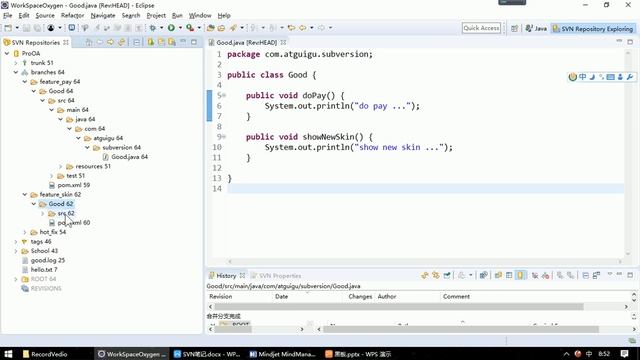The height and width of the screenshot is (360, 640).
Task: Toggle the highlighted yellow button in History toolbar
Action: (x=520, y=276)
